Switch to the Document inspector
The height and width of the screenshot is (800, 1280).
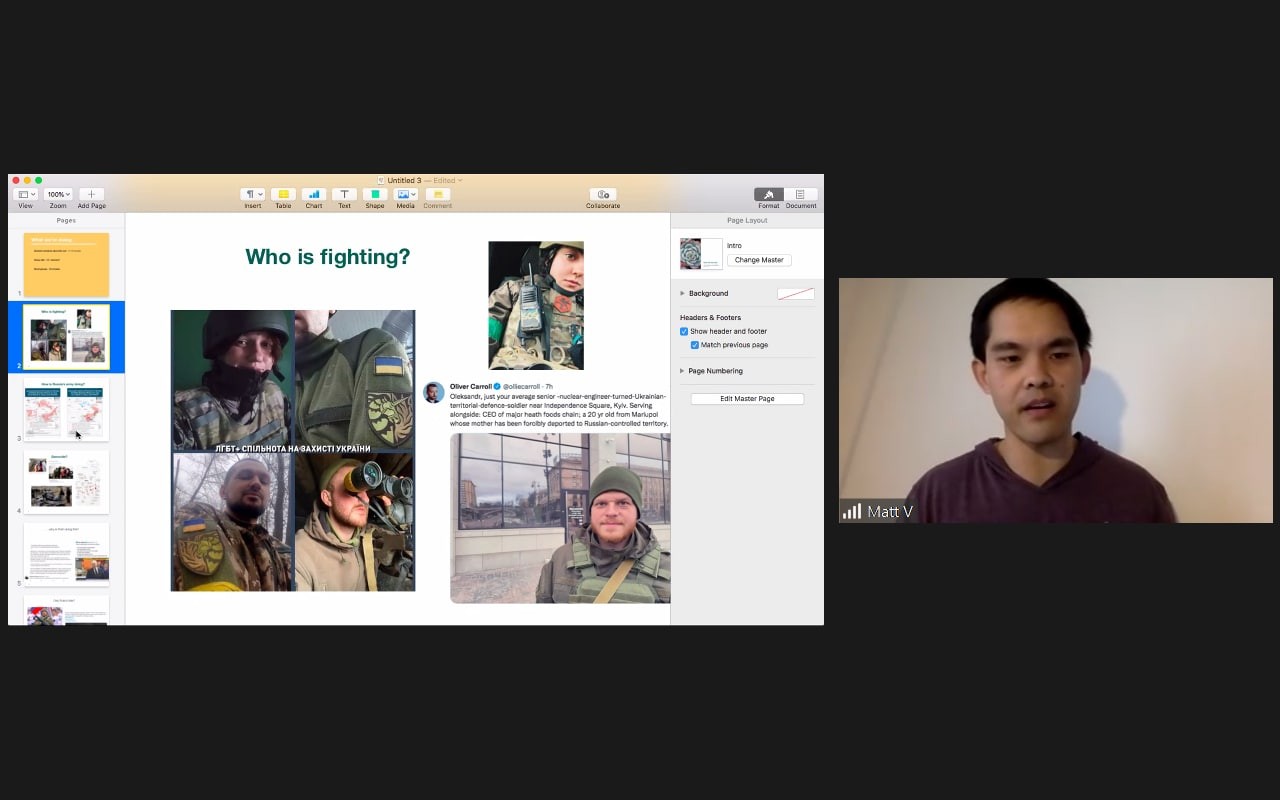801,194
